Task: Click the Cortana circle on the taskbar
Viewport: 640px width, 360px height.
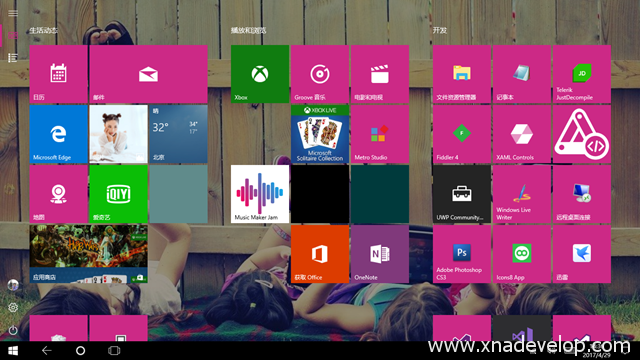Action: tap(80, 351)
